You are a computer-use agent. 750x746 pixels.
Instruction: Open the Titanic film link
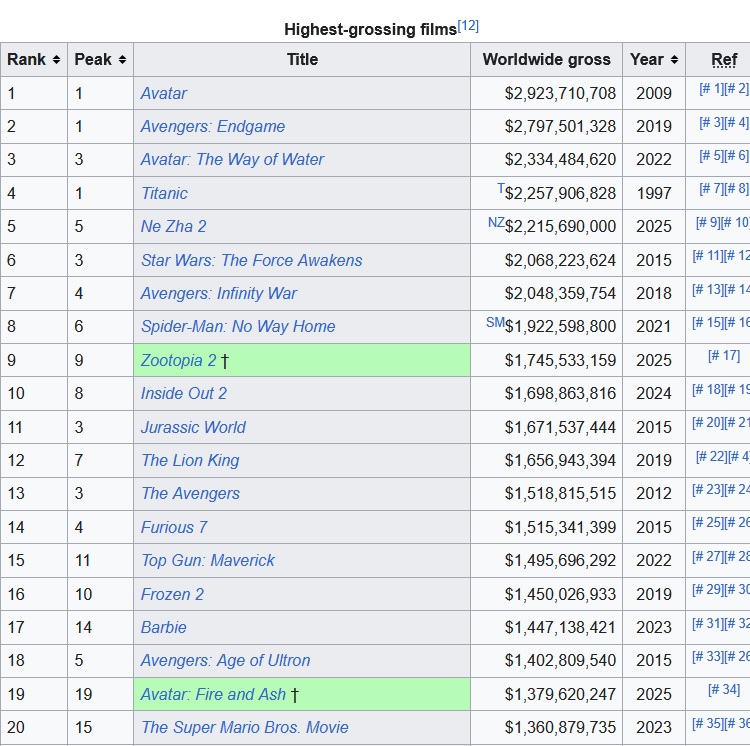tap(164, 193)
